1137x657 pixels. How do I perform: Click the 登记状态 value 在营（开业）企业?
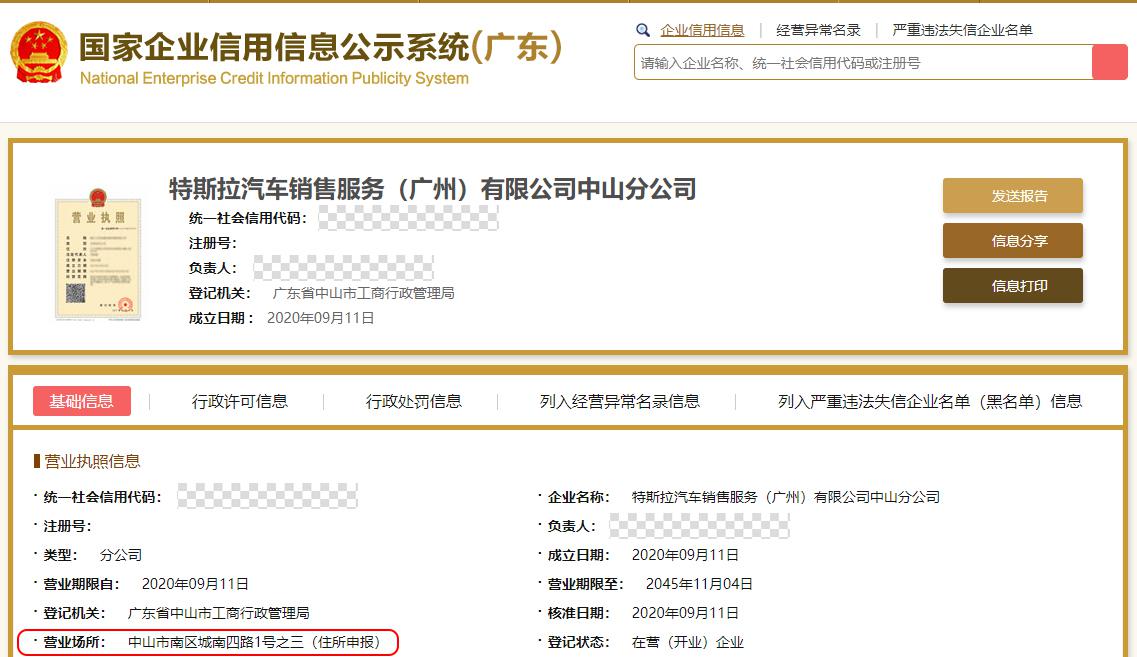click(x=687, y=642)
